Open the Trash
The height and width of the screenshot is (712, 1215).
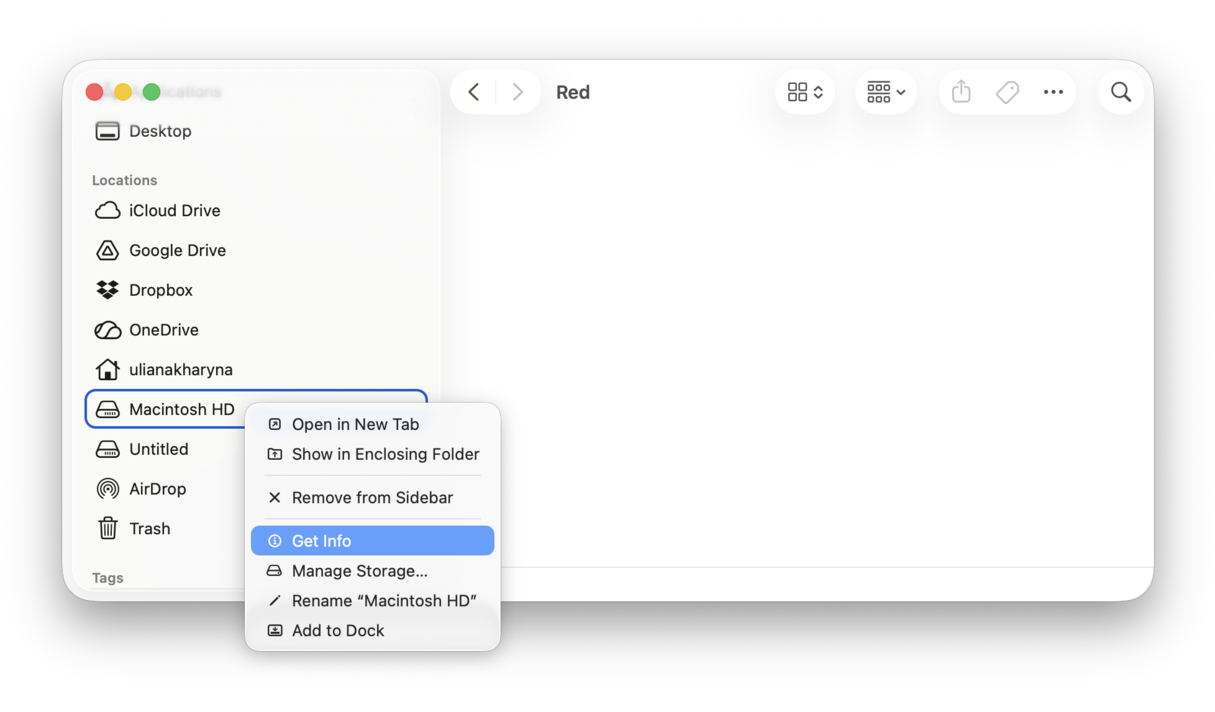[x=150, y=528]
